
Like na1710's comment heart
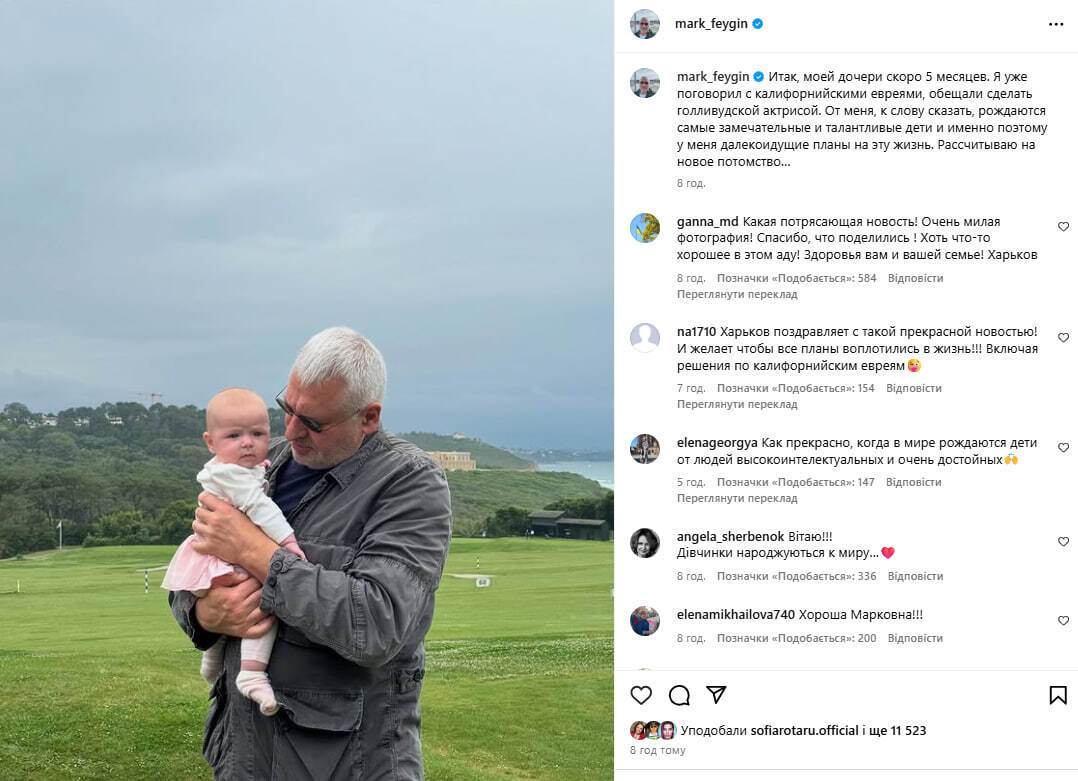tap(1064, 338)
